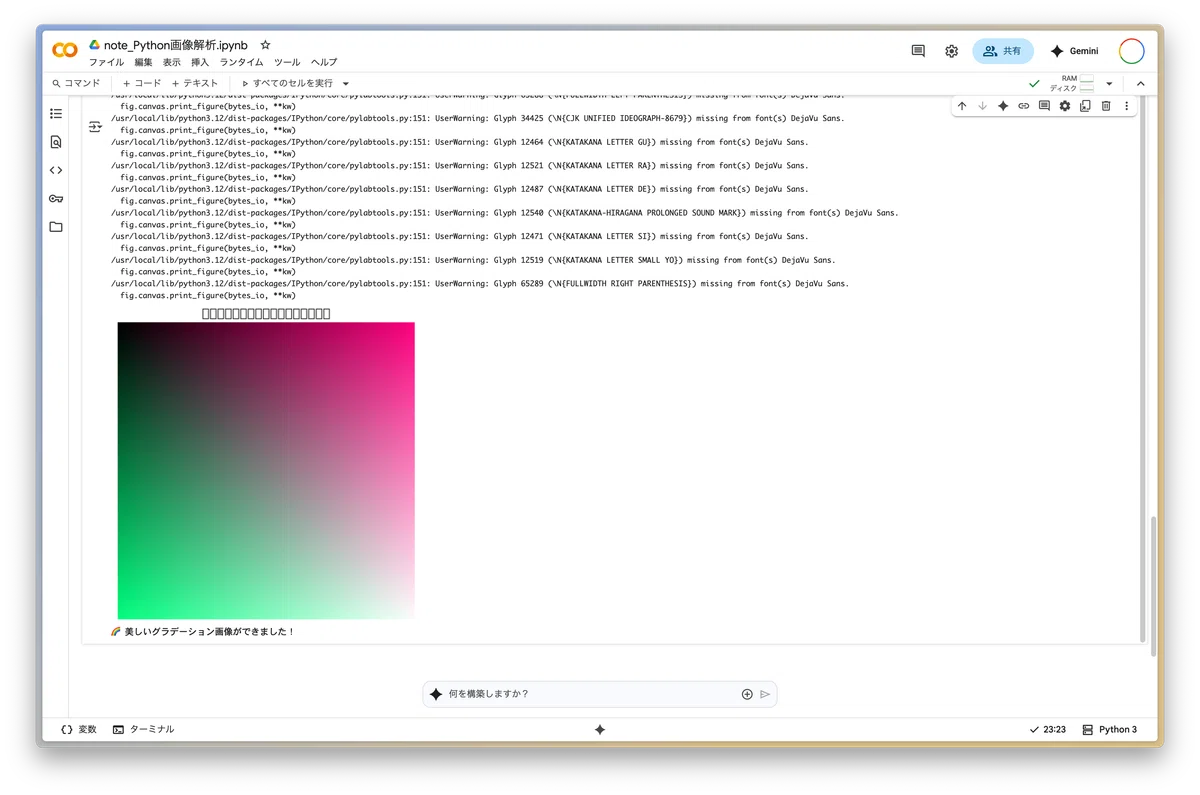Viewport: 1200px width, 795px height.
Task: Open the ヘルプ menu
Action: point(324,62)
